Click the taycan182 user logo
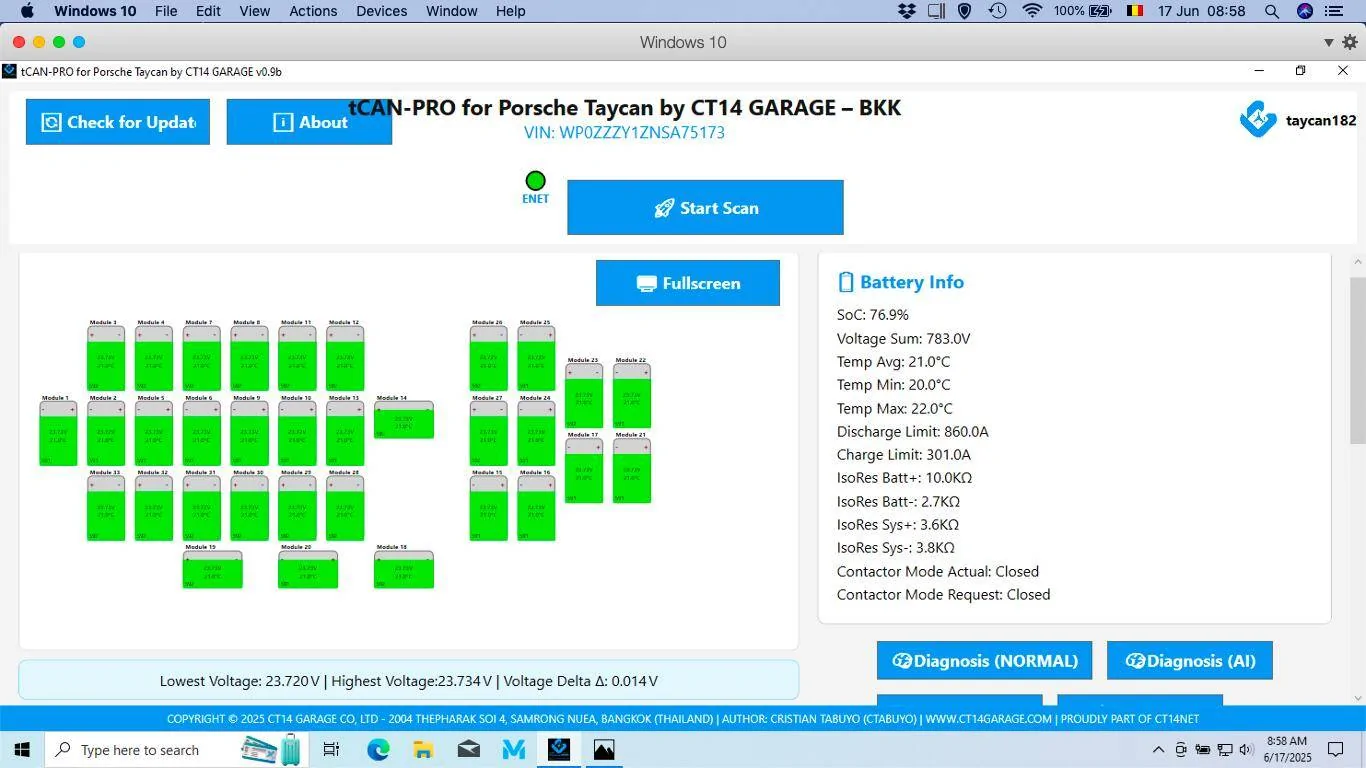Screen dimensions: 1366x768 [1258, 120]
